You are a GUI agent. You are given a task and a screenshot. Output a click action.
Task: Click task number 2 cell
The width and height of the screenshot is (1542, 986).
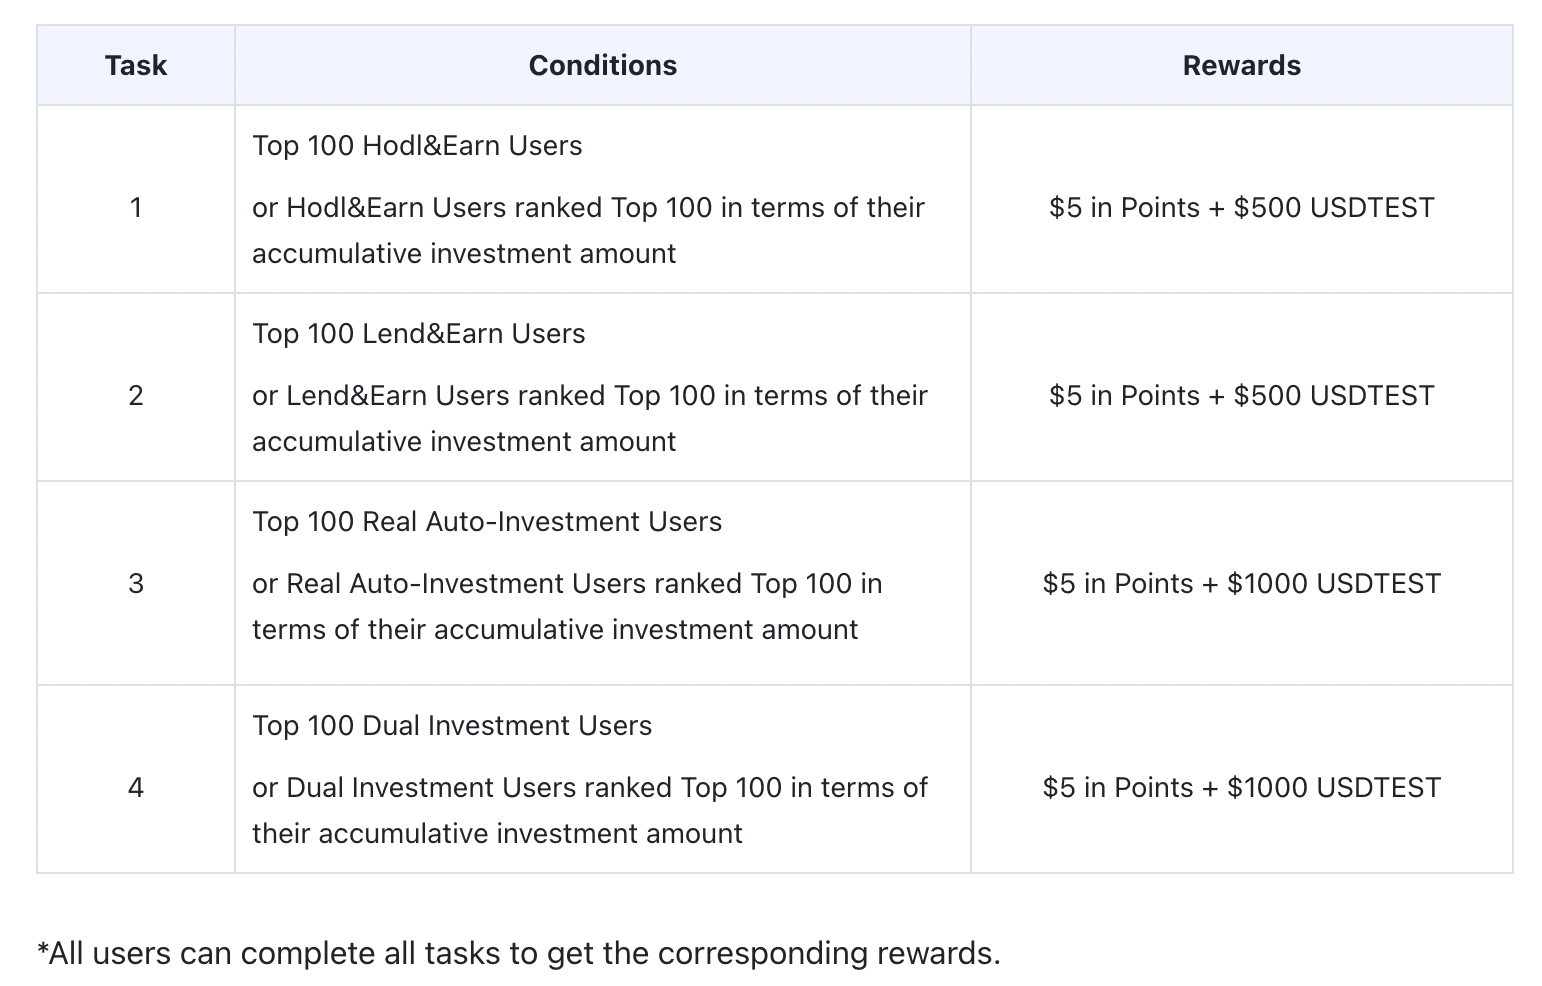tap(135, 396)
